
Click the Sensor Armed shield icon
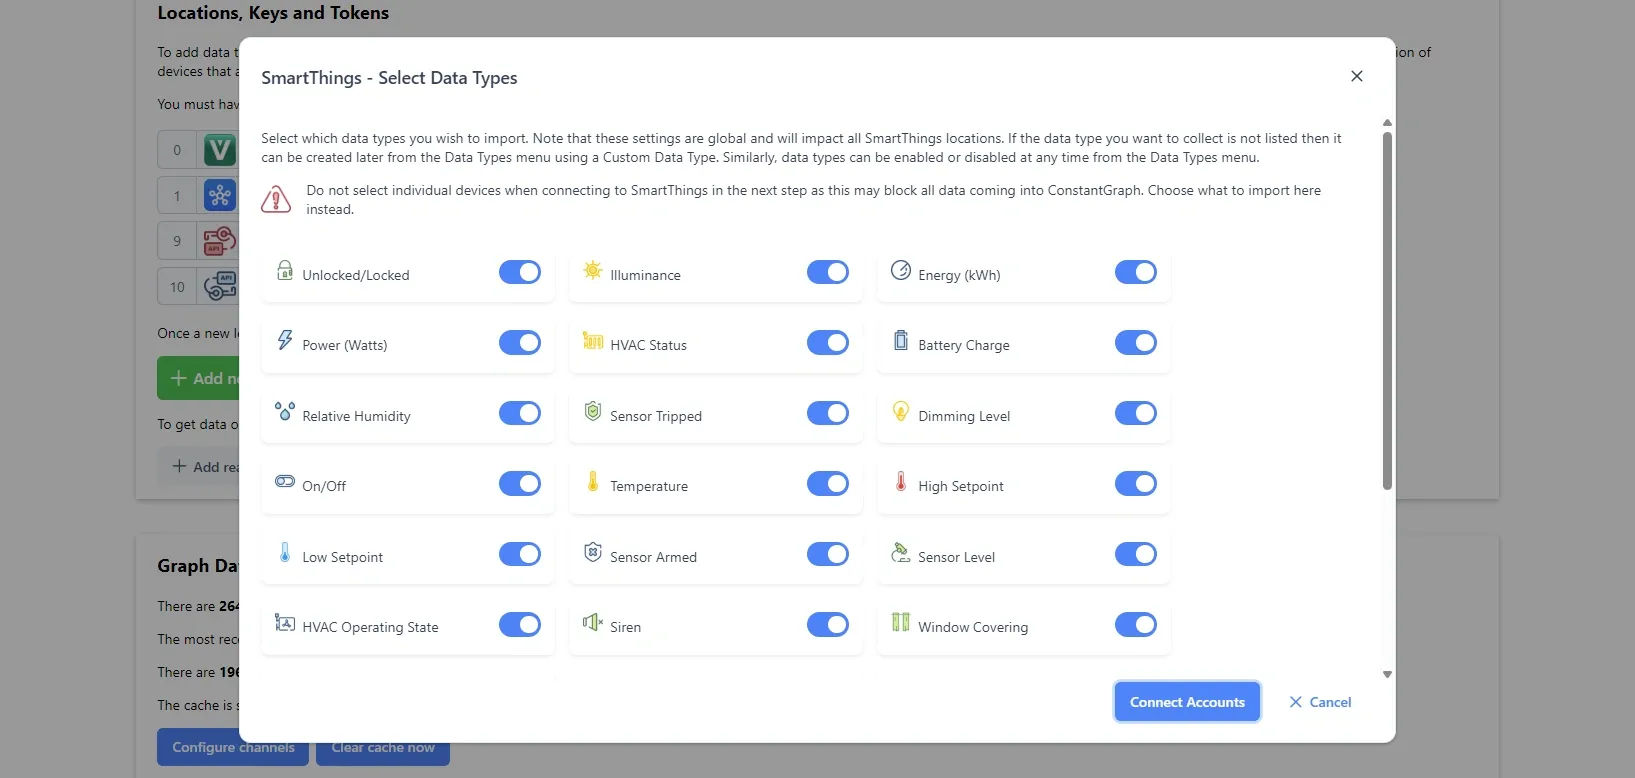point(593,552)
